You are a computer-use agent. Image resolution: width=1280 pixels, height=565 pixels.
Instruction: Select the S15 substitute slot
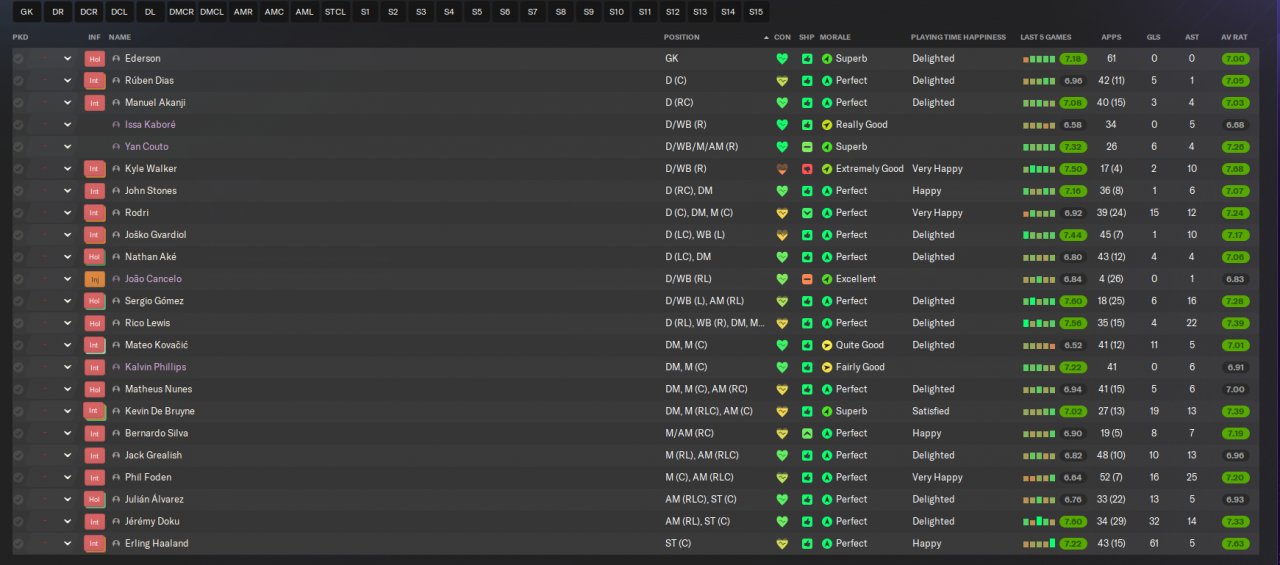click(x=756, y=12)
